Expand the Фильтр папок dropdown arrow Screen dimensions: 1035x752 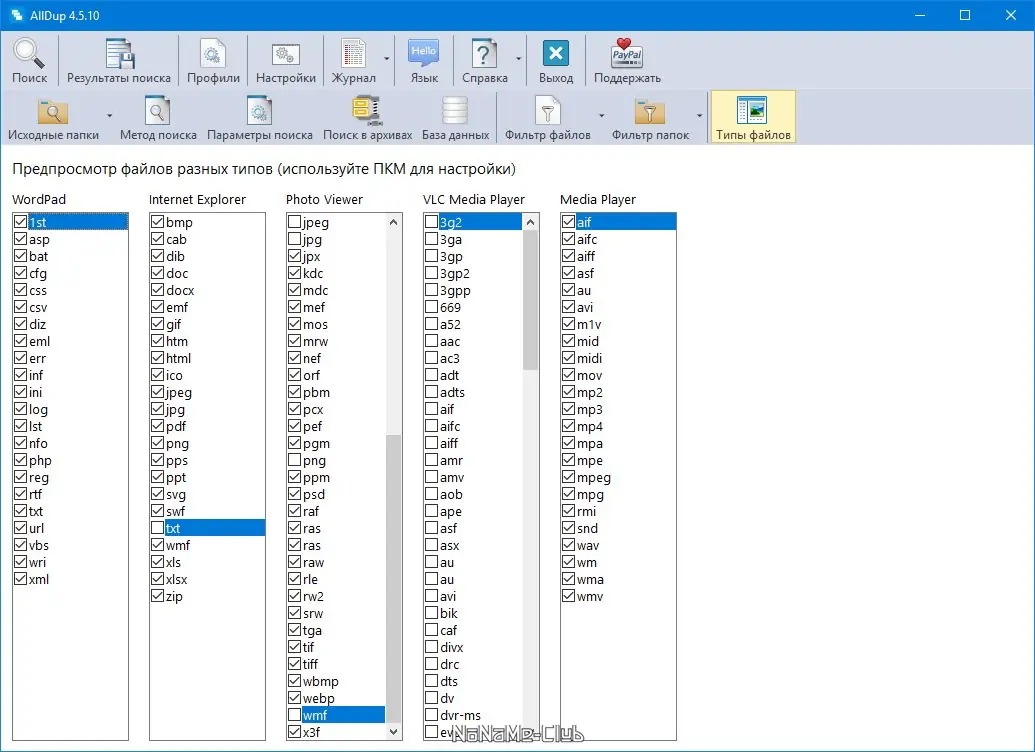tap(700, 116)
